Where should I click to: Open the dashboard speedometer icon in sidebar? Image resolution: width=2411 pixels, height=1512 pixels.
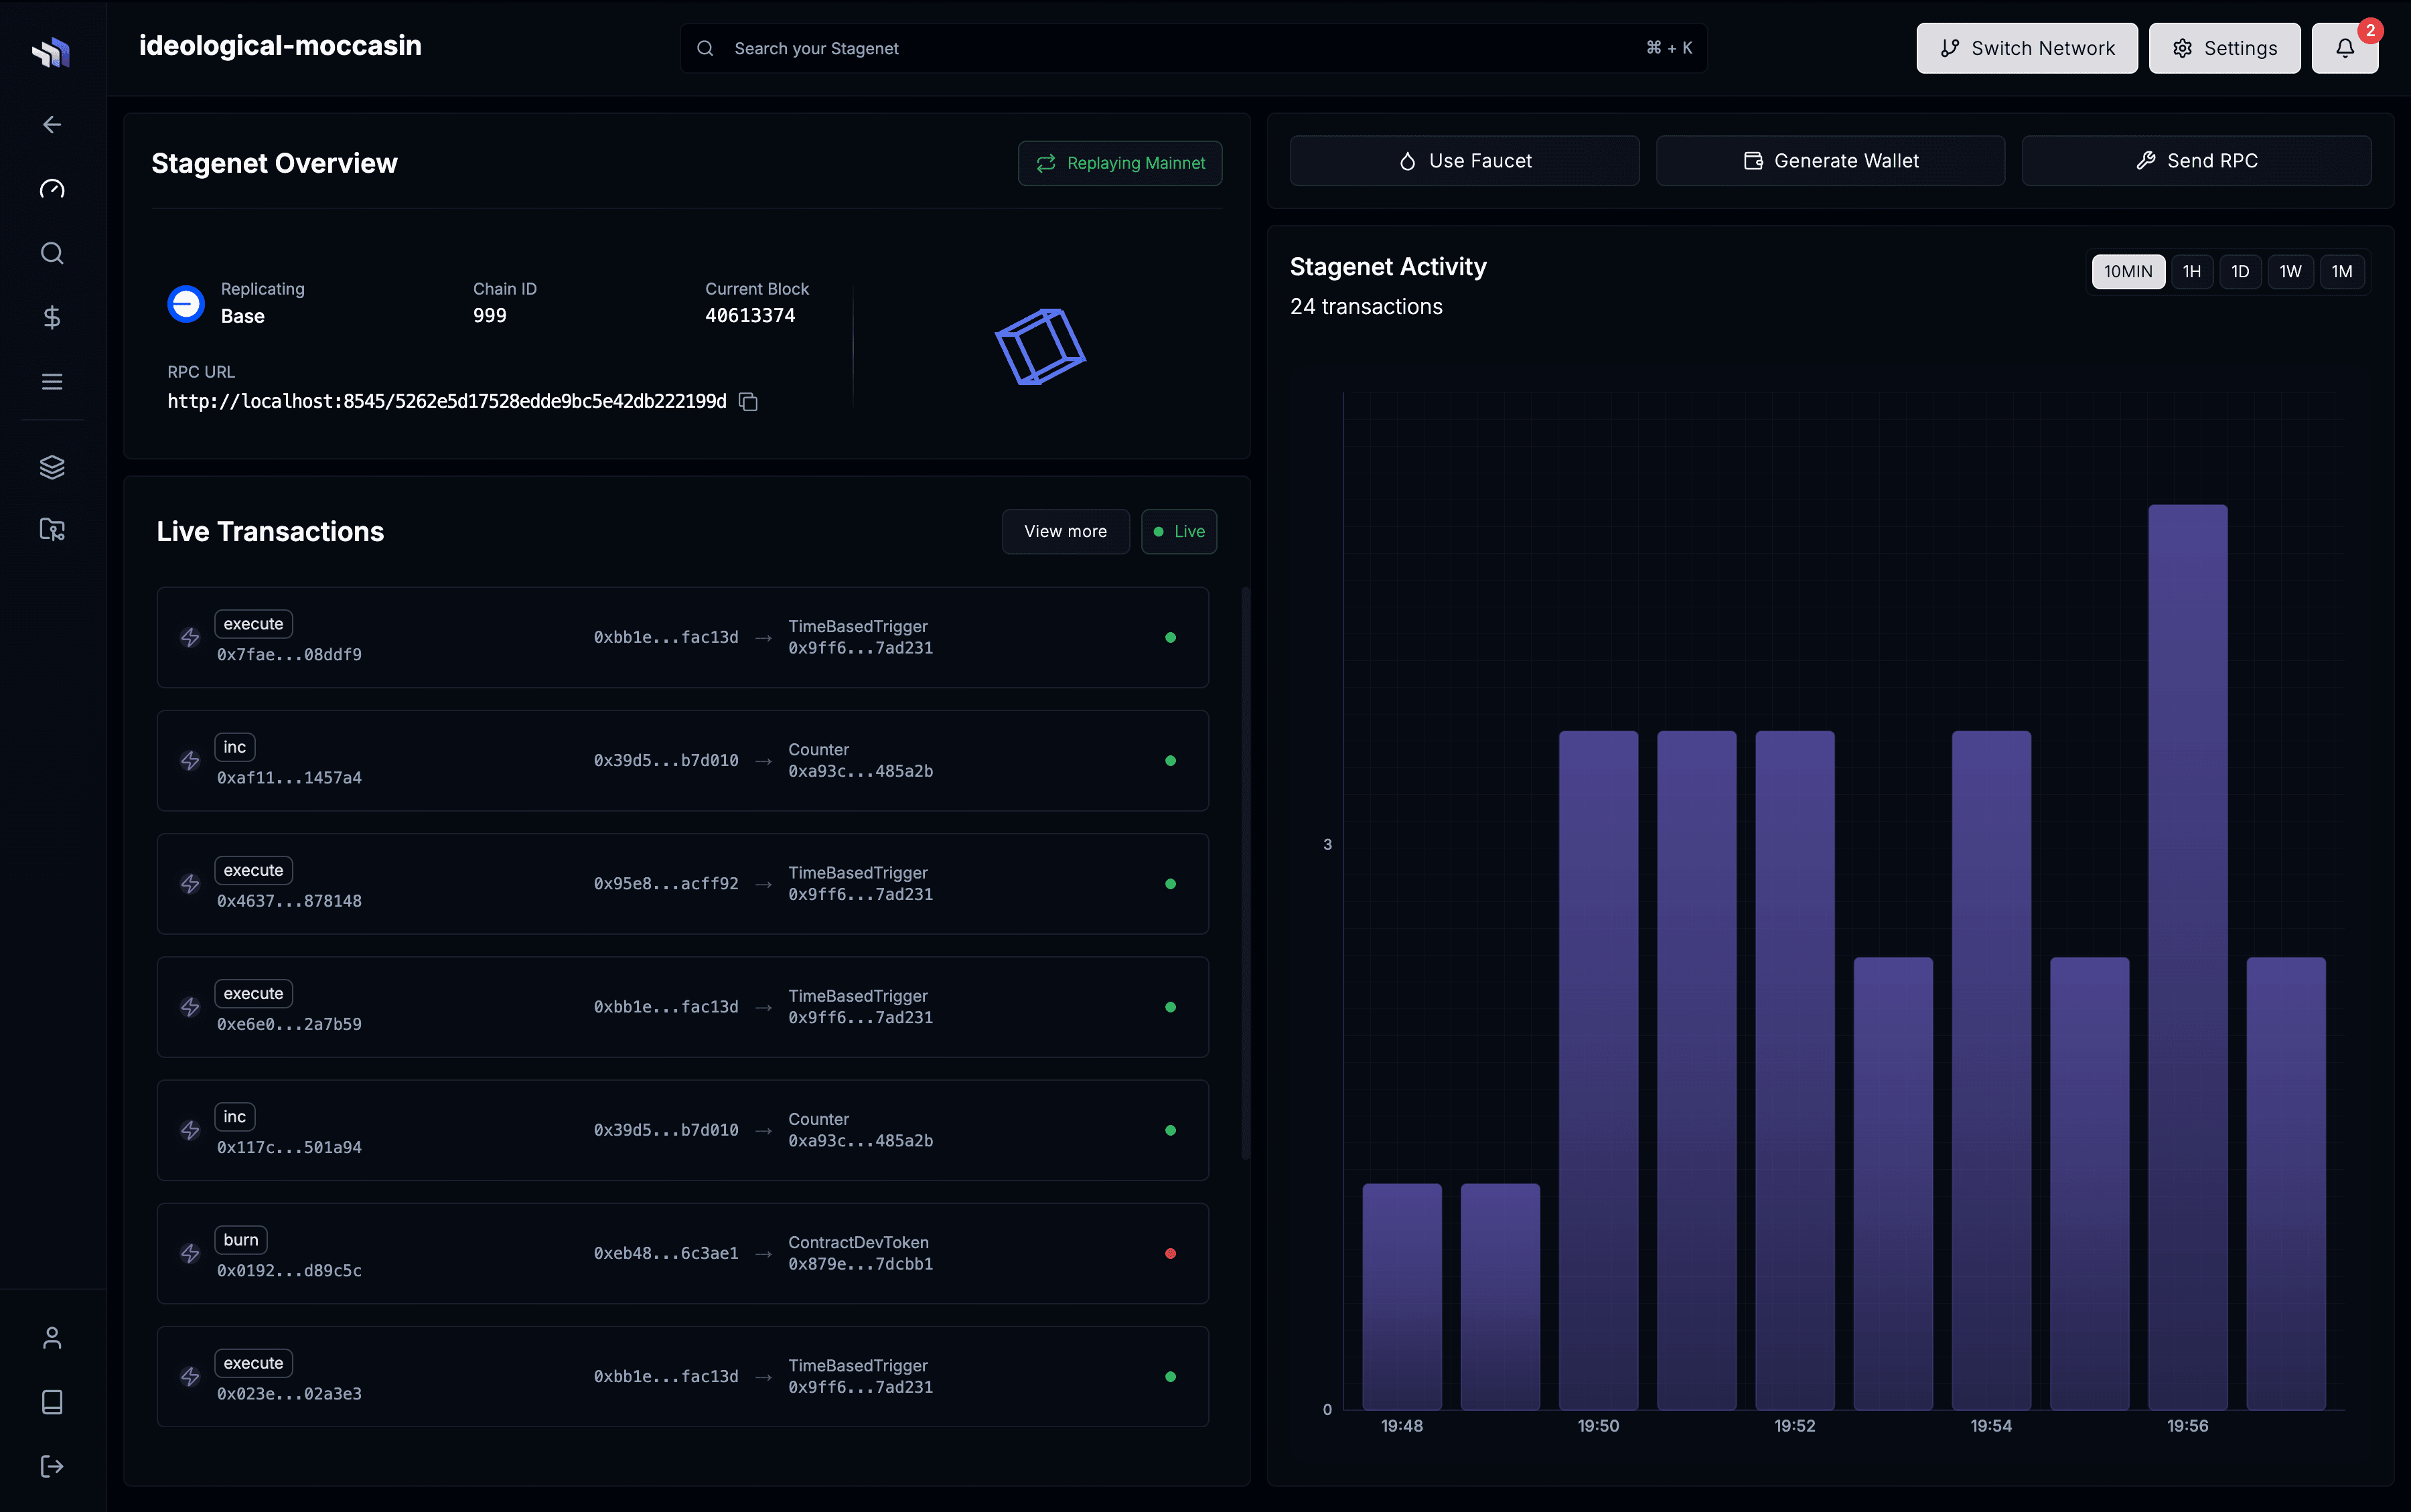point(52,188)
